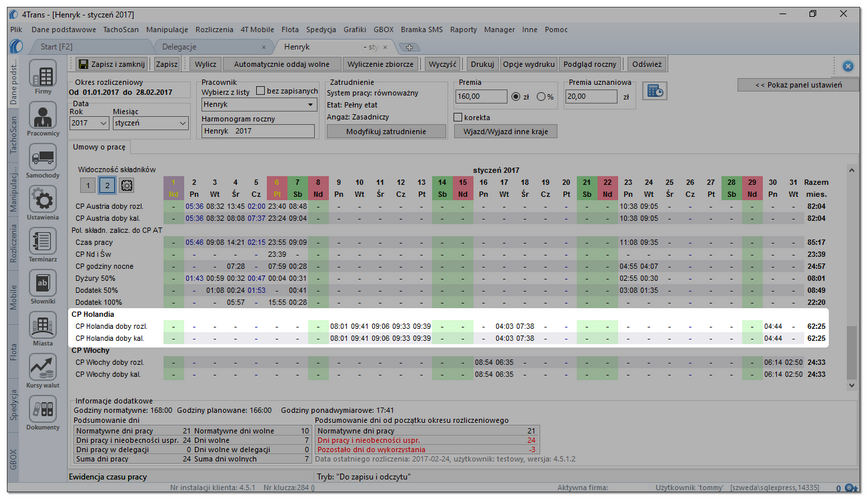The width and height of the screenshot is (867, 499).
Task: Click the 'Dyżury 50%' row label
Action: [x=95, y=278]
